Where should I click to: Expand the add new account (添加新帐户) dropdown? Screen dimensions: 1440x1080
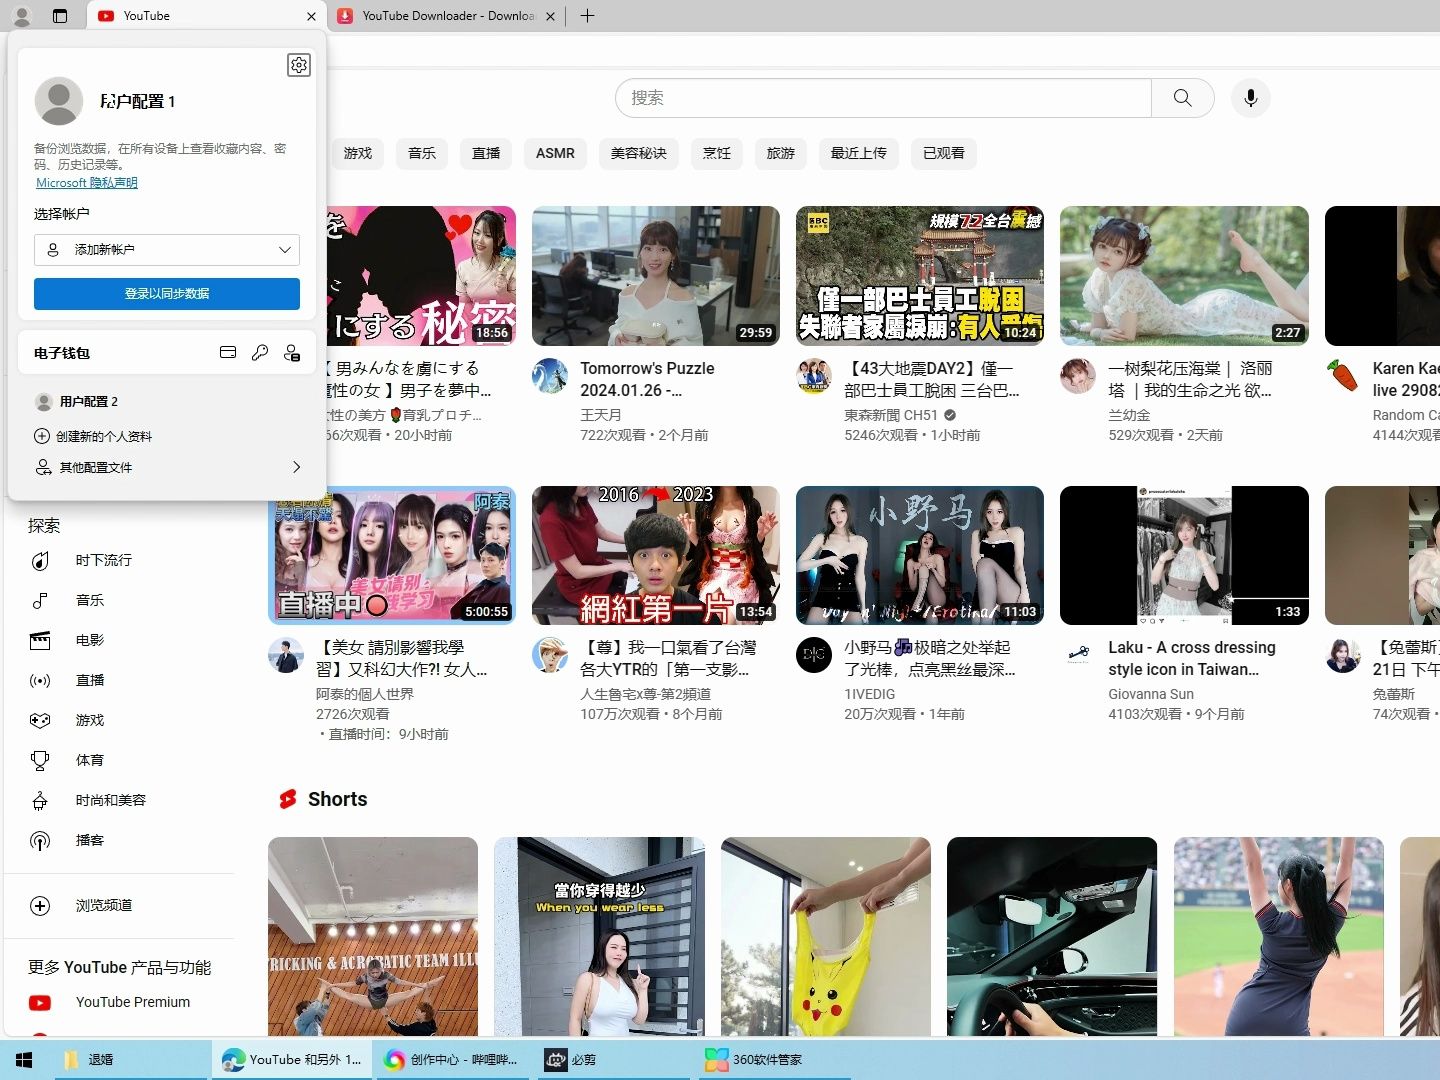pos(167,250)
